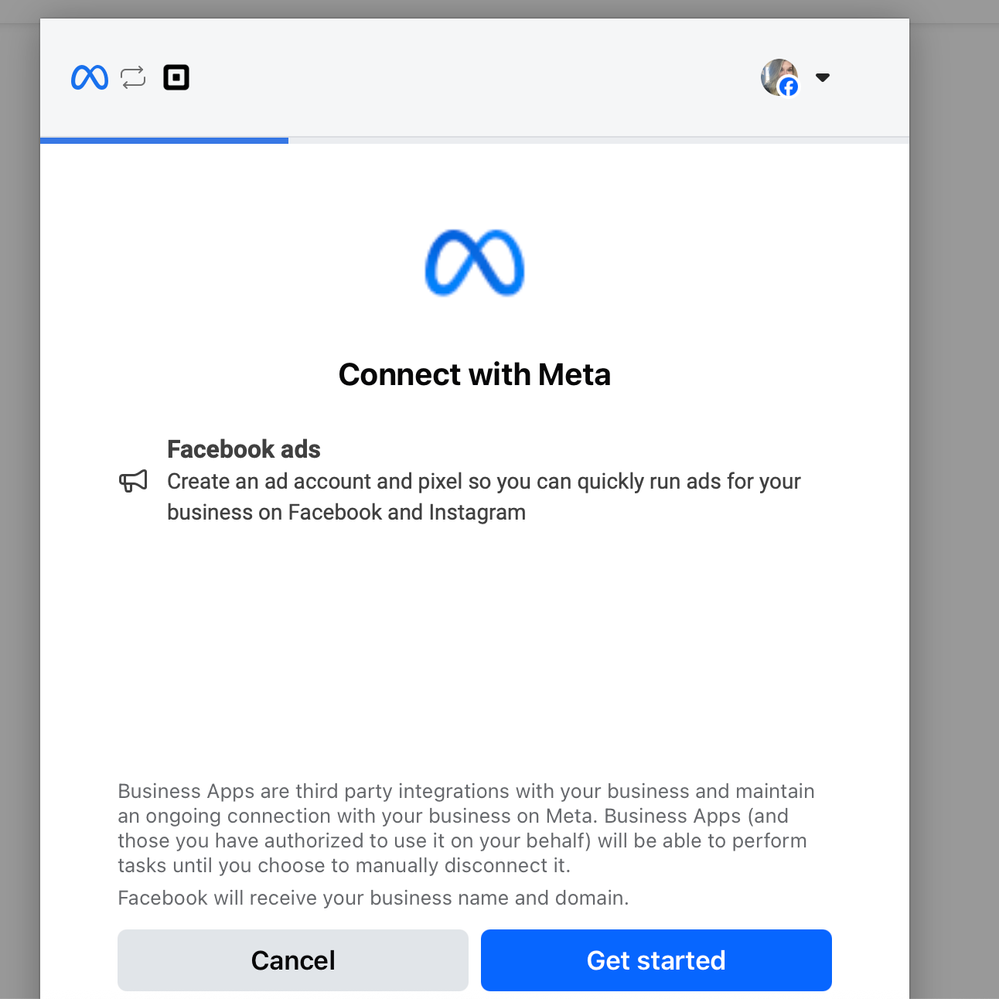
Task: Click the blue filled progress bar segment
Action: 164,140
